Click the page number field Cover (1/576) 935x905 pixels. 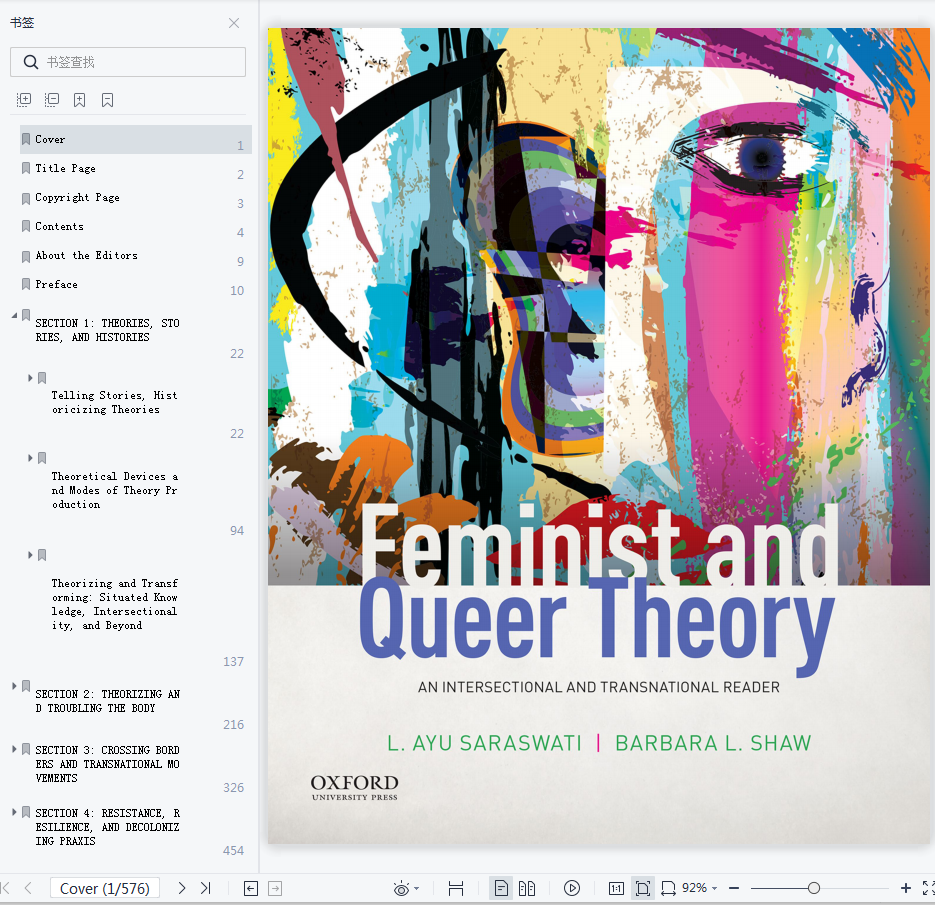click(x=104, y=888)
